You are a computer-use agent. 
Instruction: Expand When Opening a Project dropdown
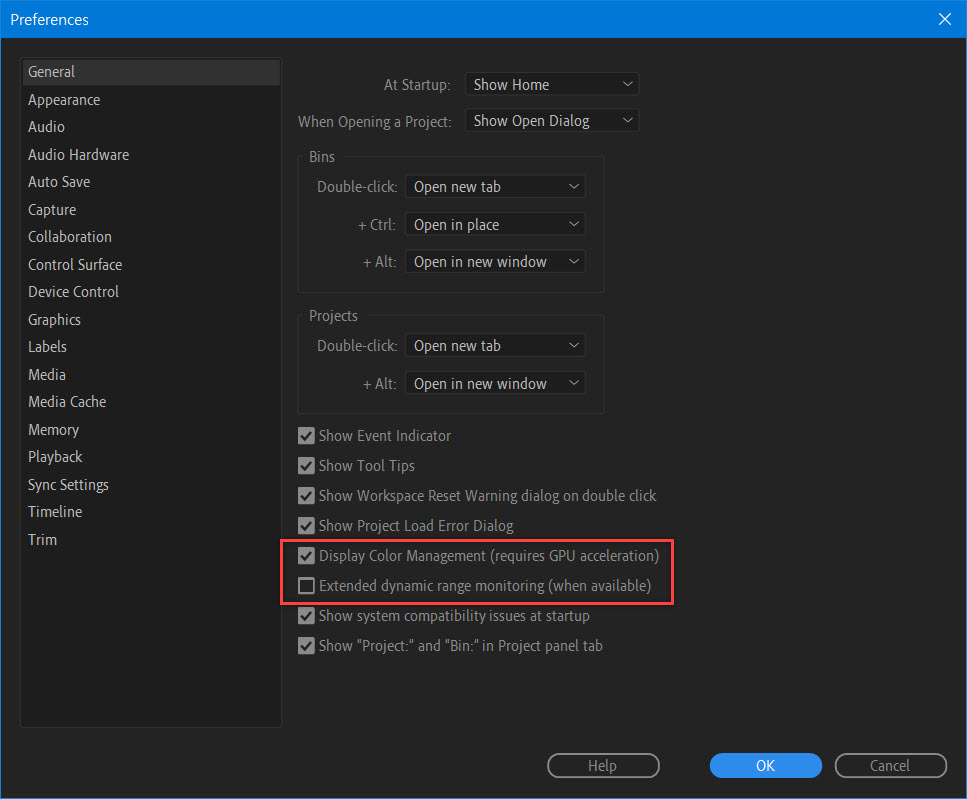coord(552,121)
